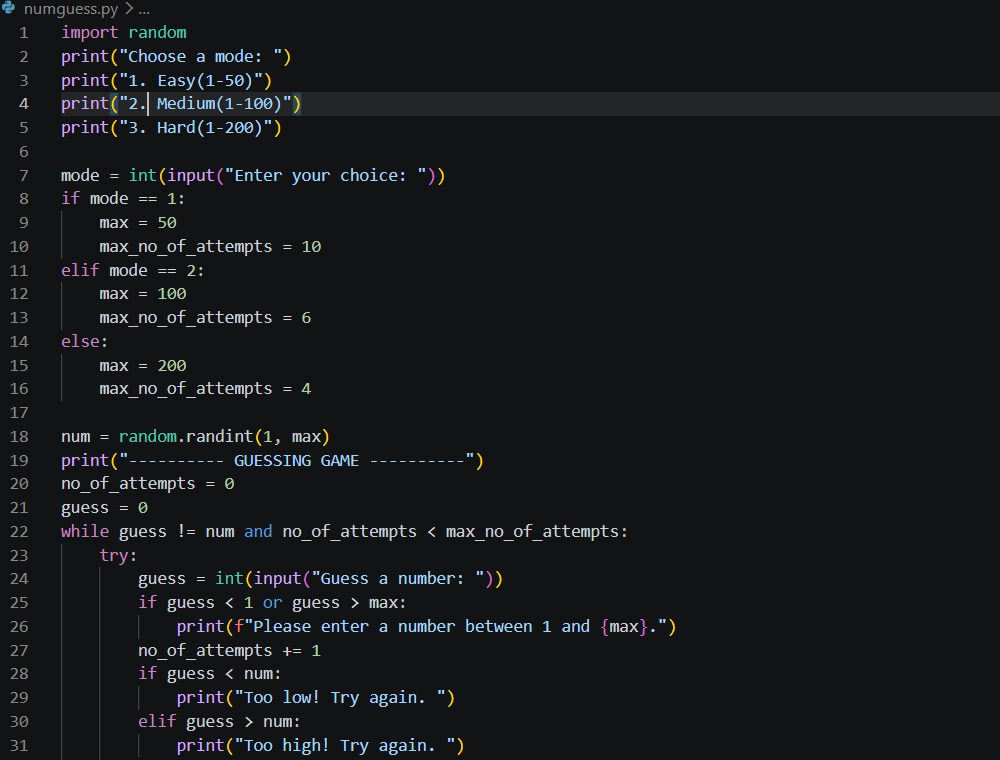Viewport: 1000px width, 760px height.
Task: Select line number 4 in gutter
Action: click(24, 104)
